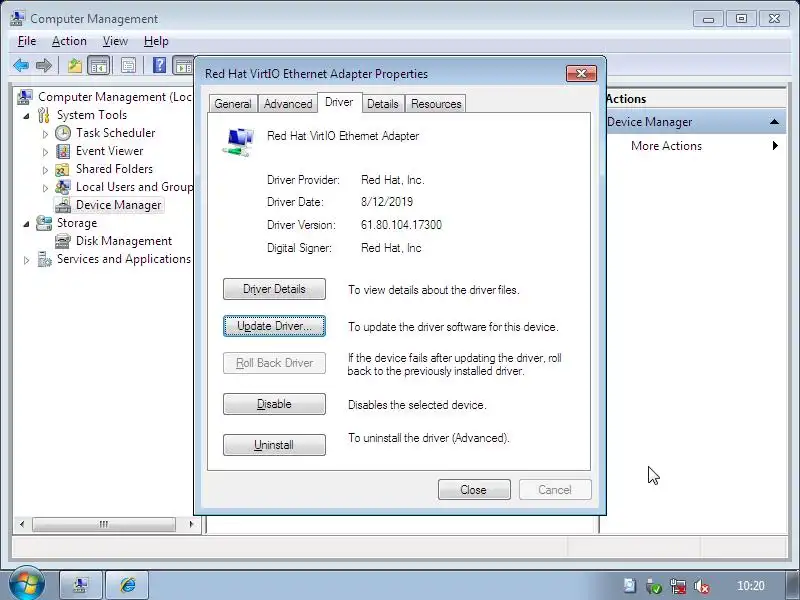Image resolution: width=800 pixels, height=600 pixels.
Task: Click the Driver Details button
Action: coord(274,289)
